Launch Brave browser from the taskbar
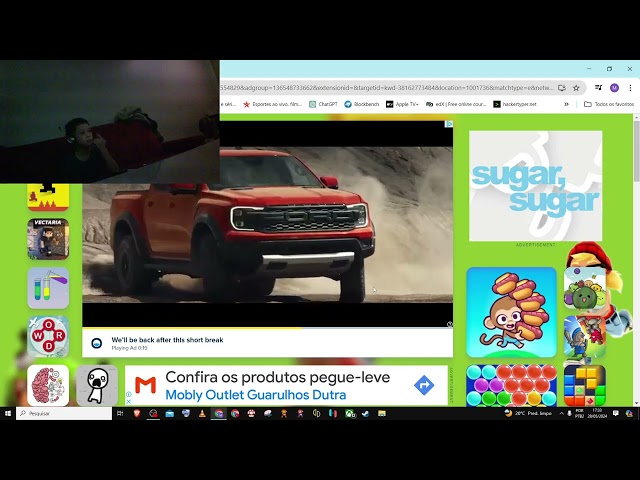 [x=137, y=413]
